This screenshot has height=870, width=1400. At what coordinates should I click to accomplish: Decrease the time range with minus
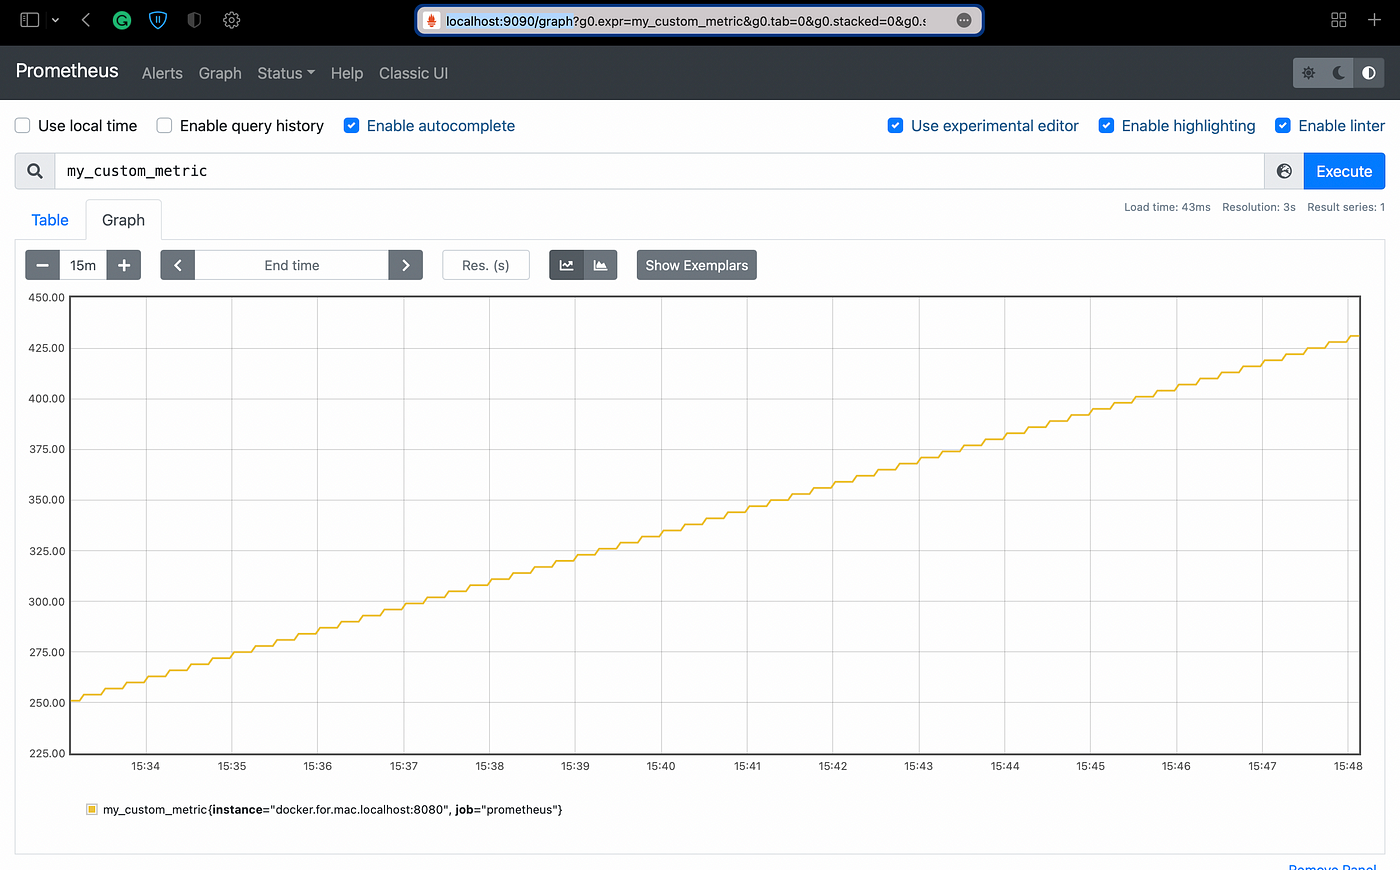pos(42,265)
